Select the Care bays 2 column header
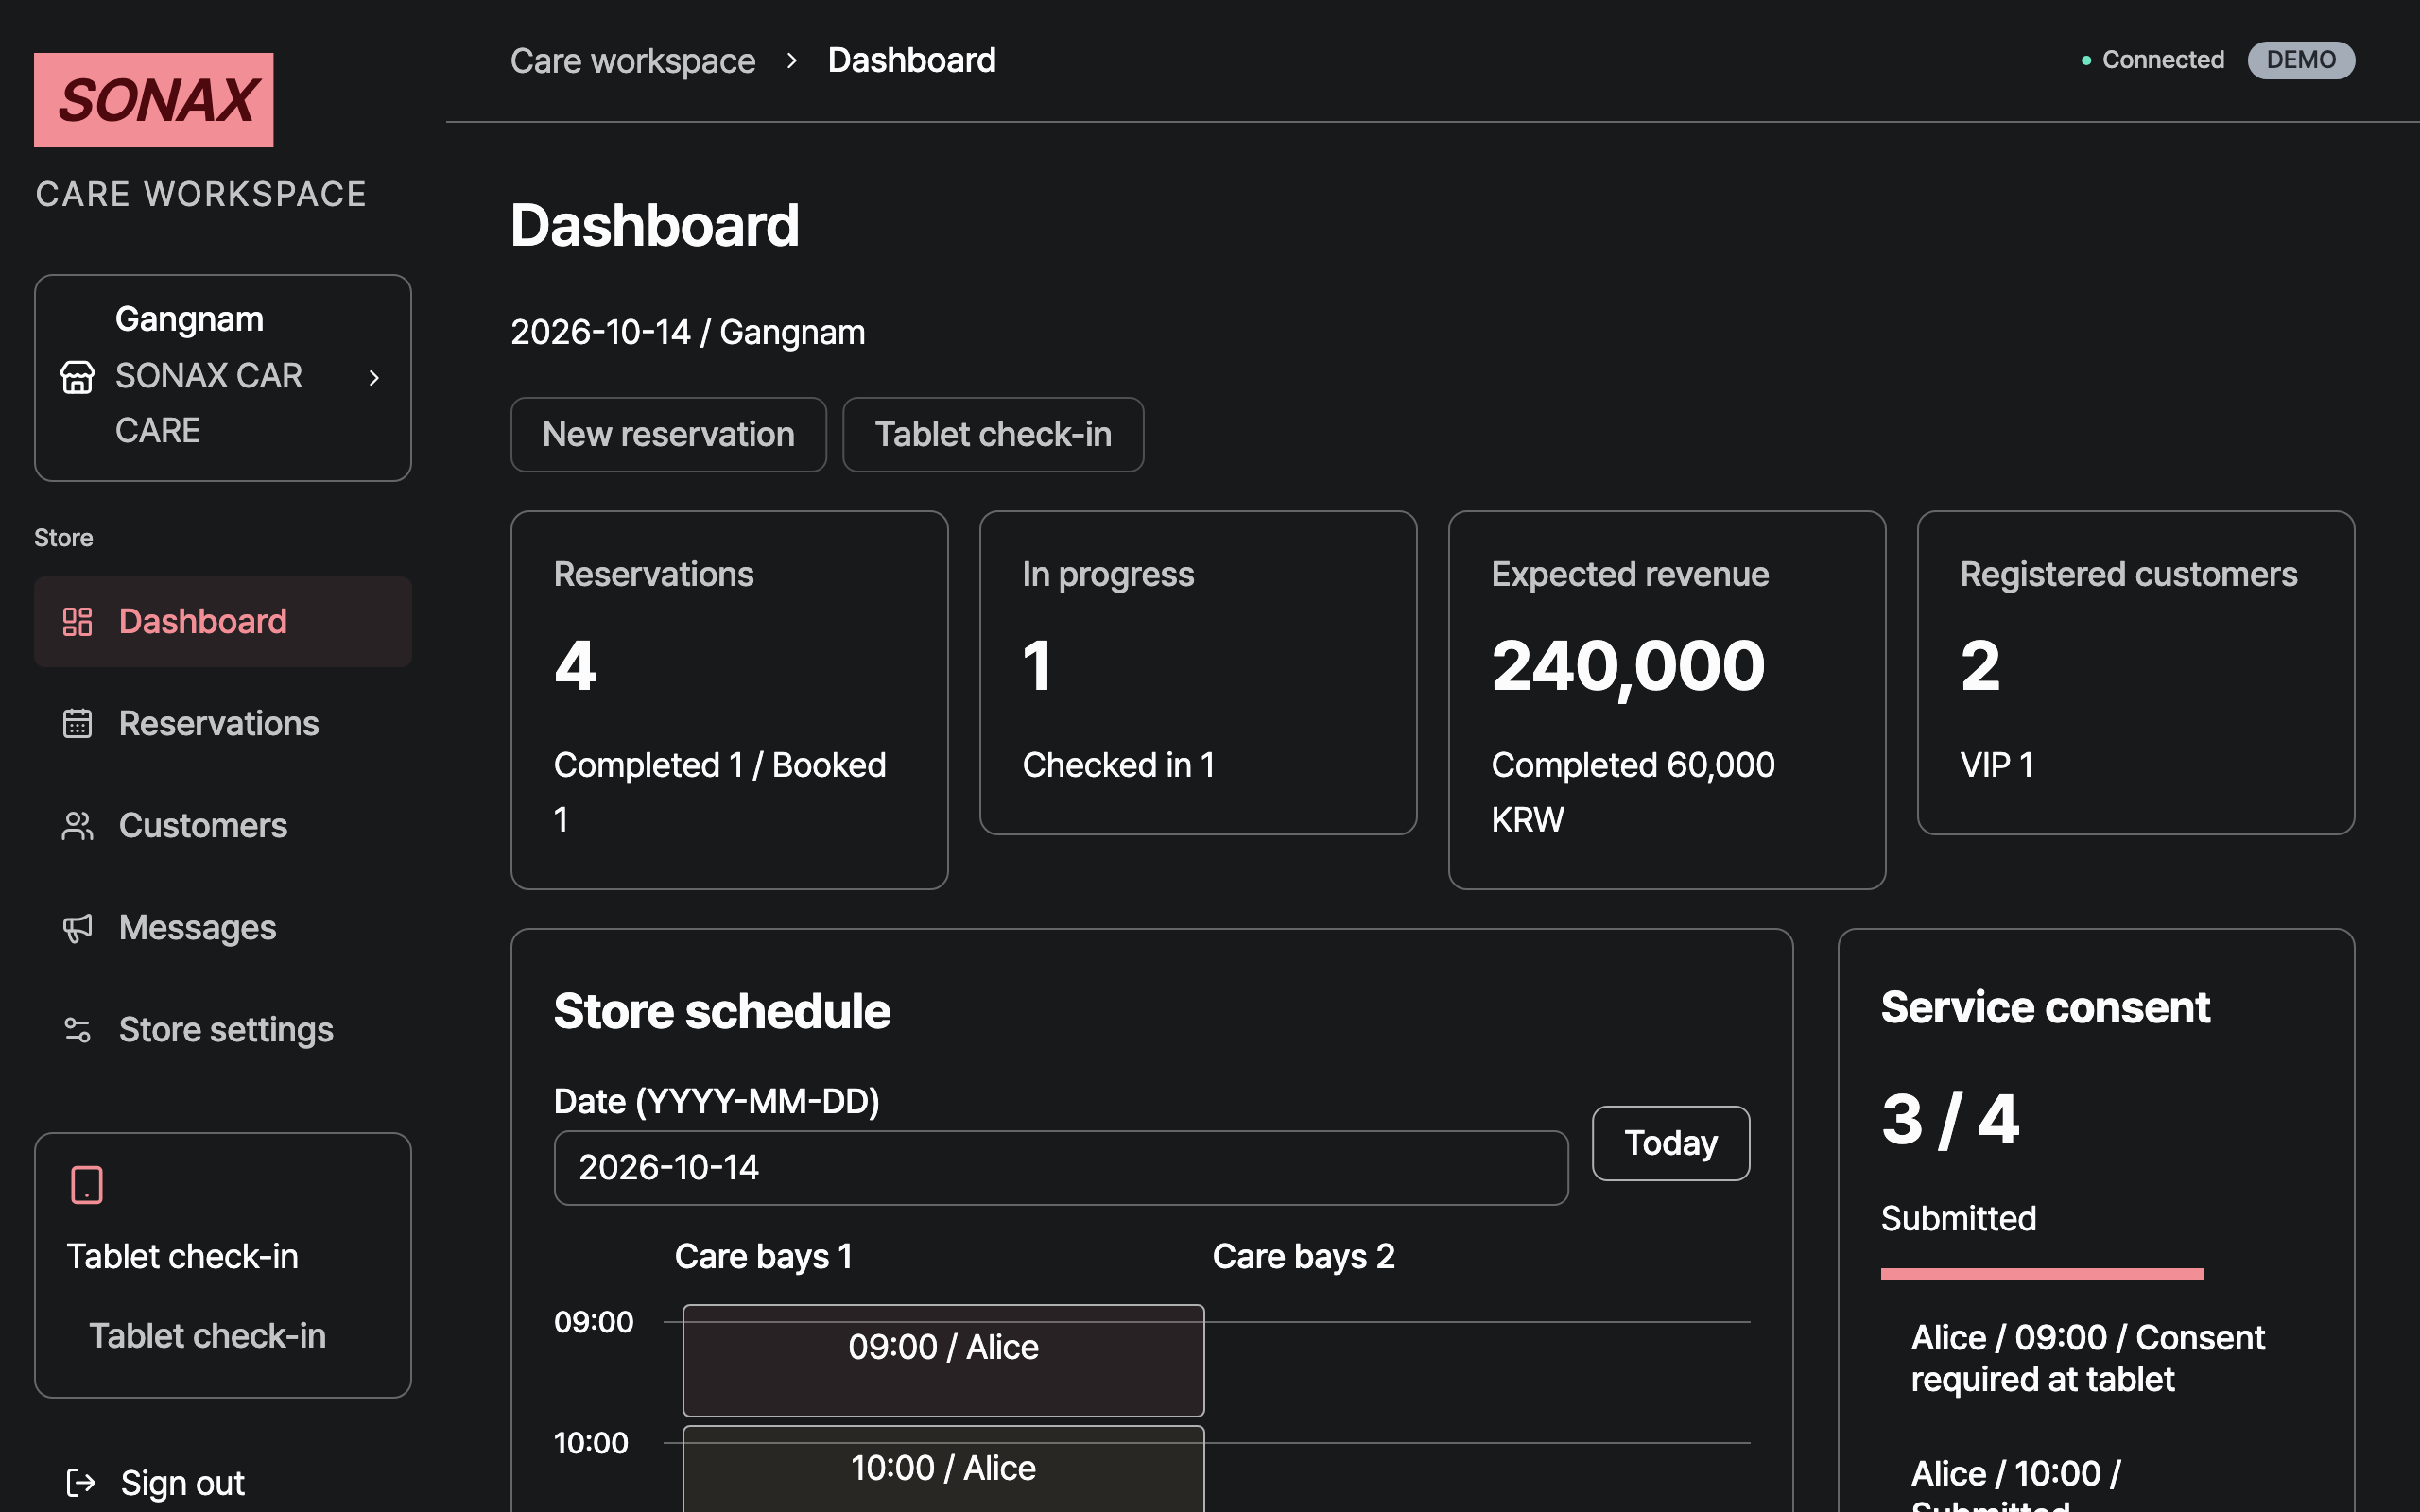Viewport: 2420px width, 1512px height. (x=1303, y=1256)
